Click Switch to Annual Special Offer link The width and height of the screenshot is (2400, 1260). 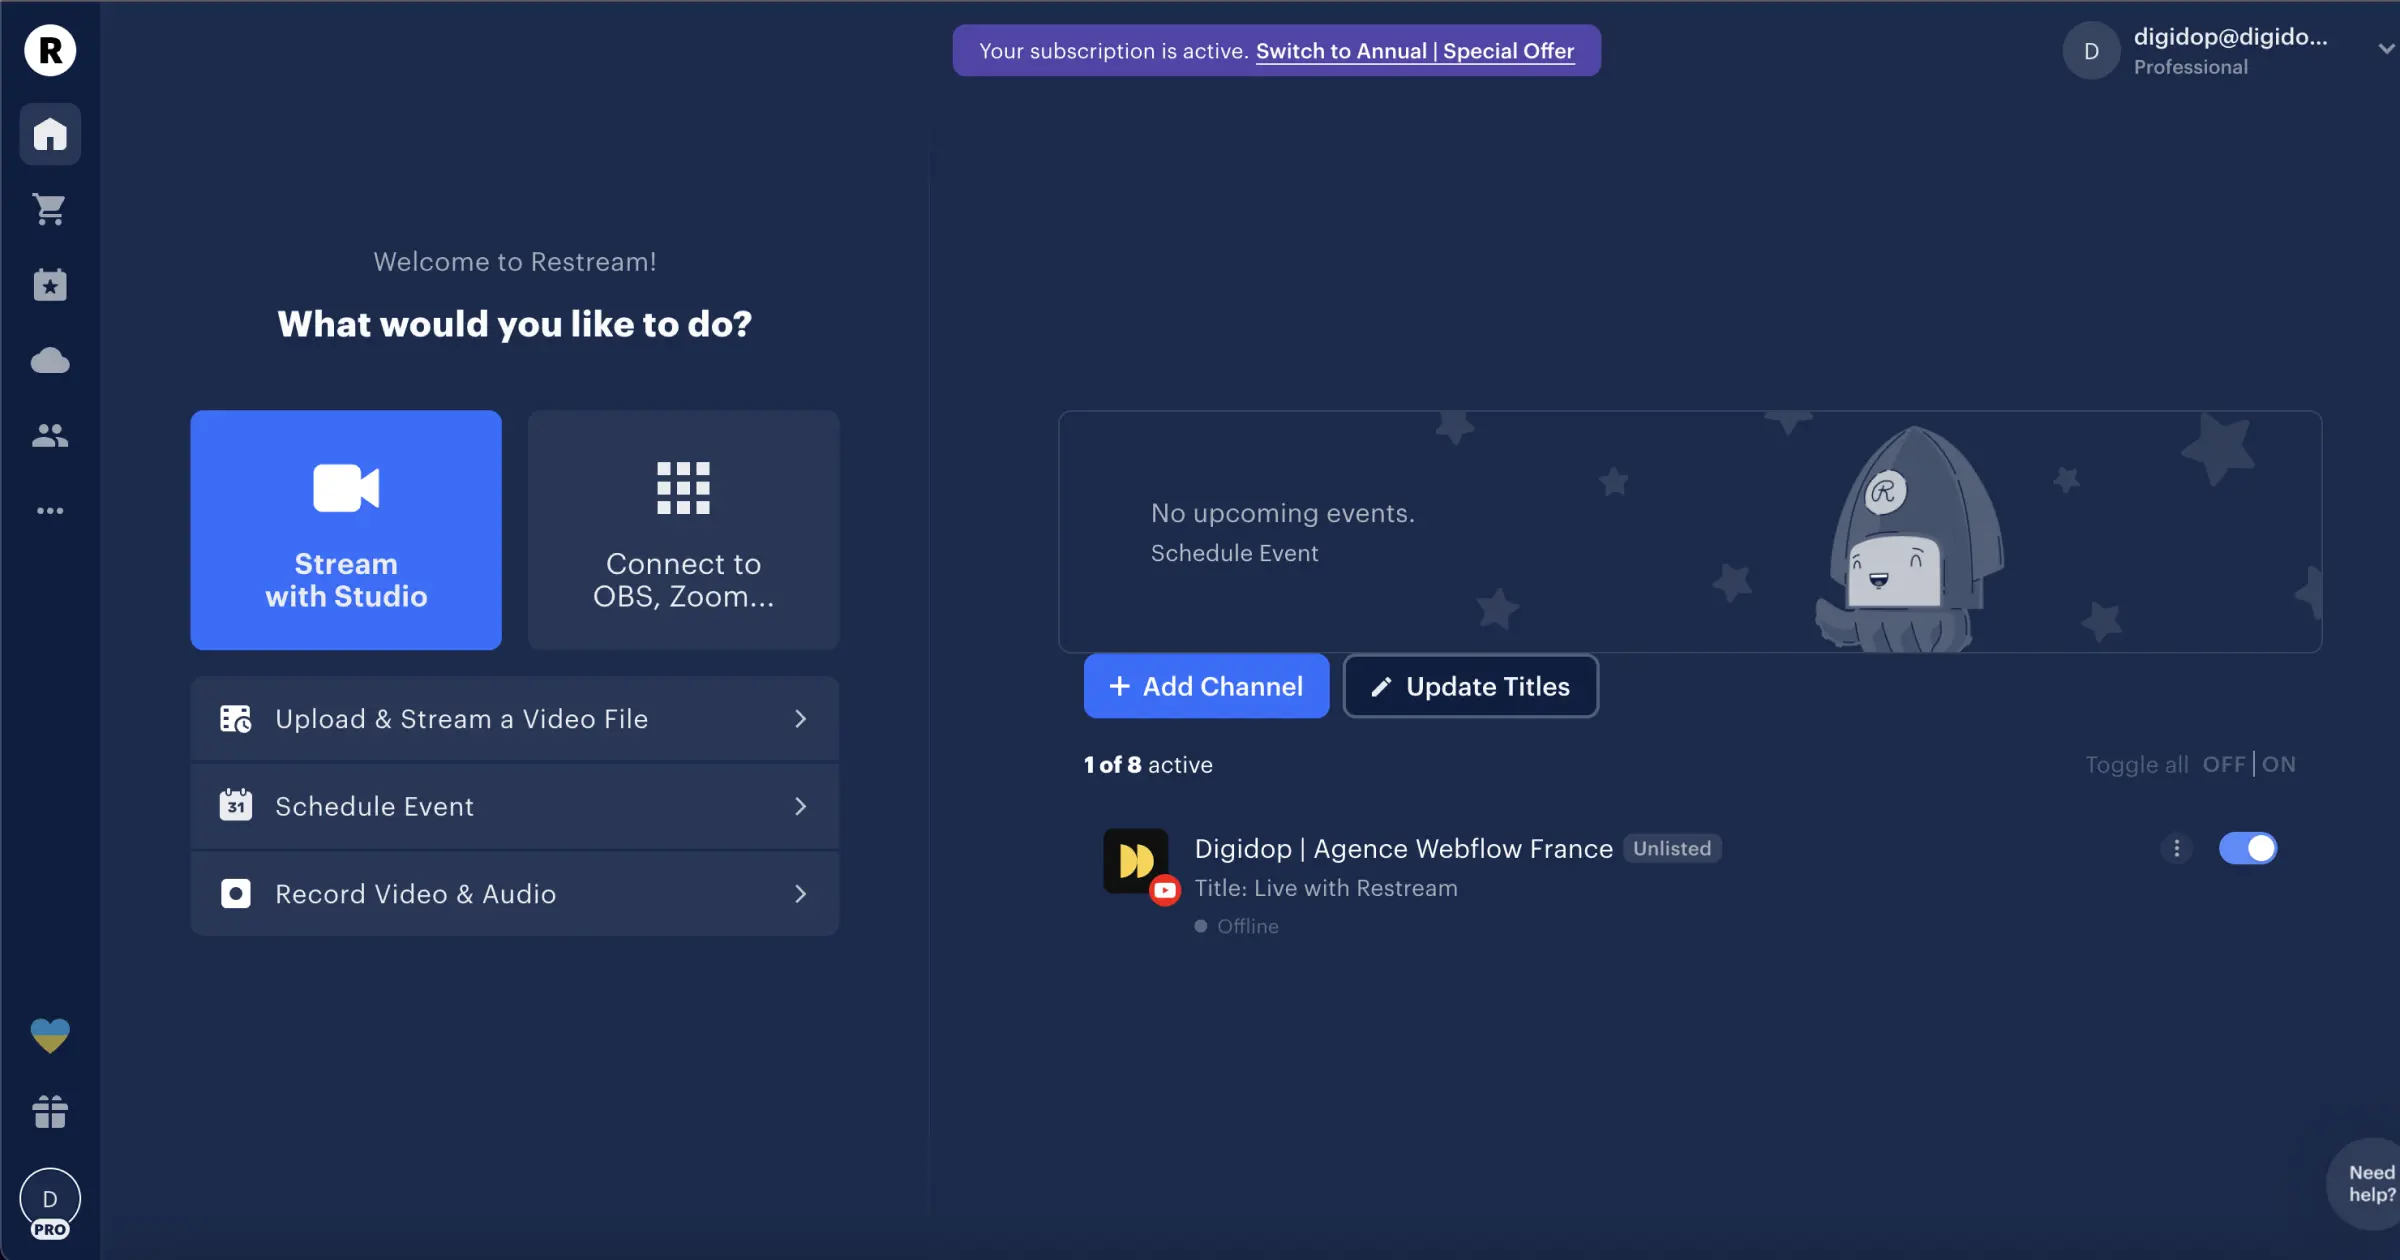pos(1414,51)
